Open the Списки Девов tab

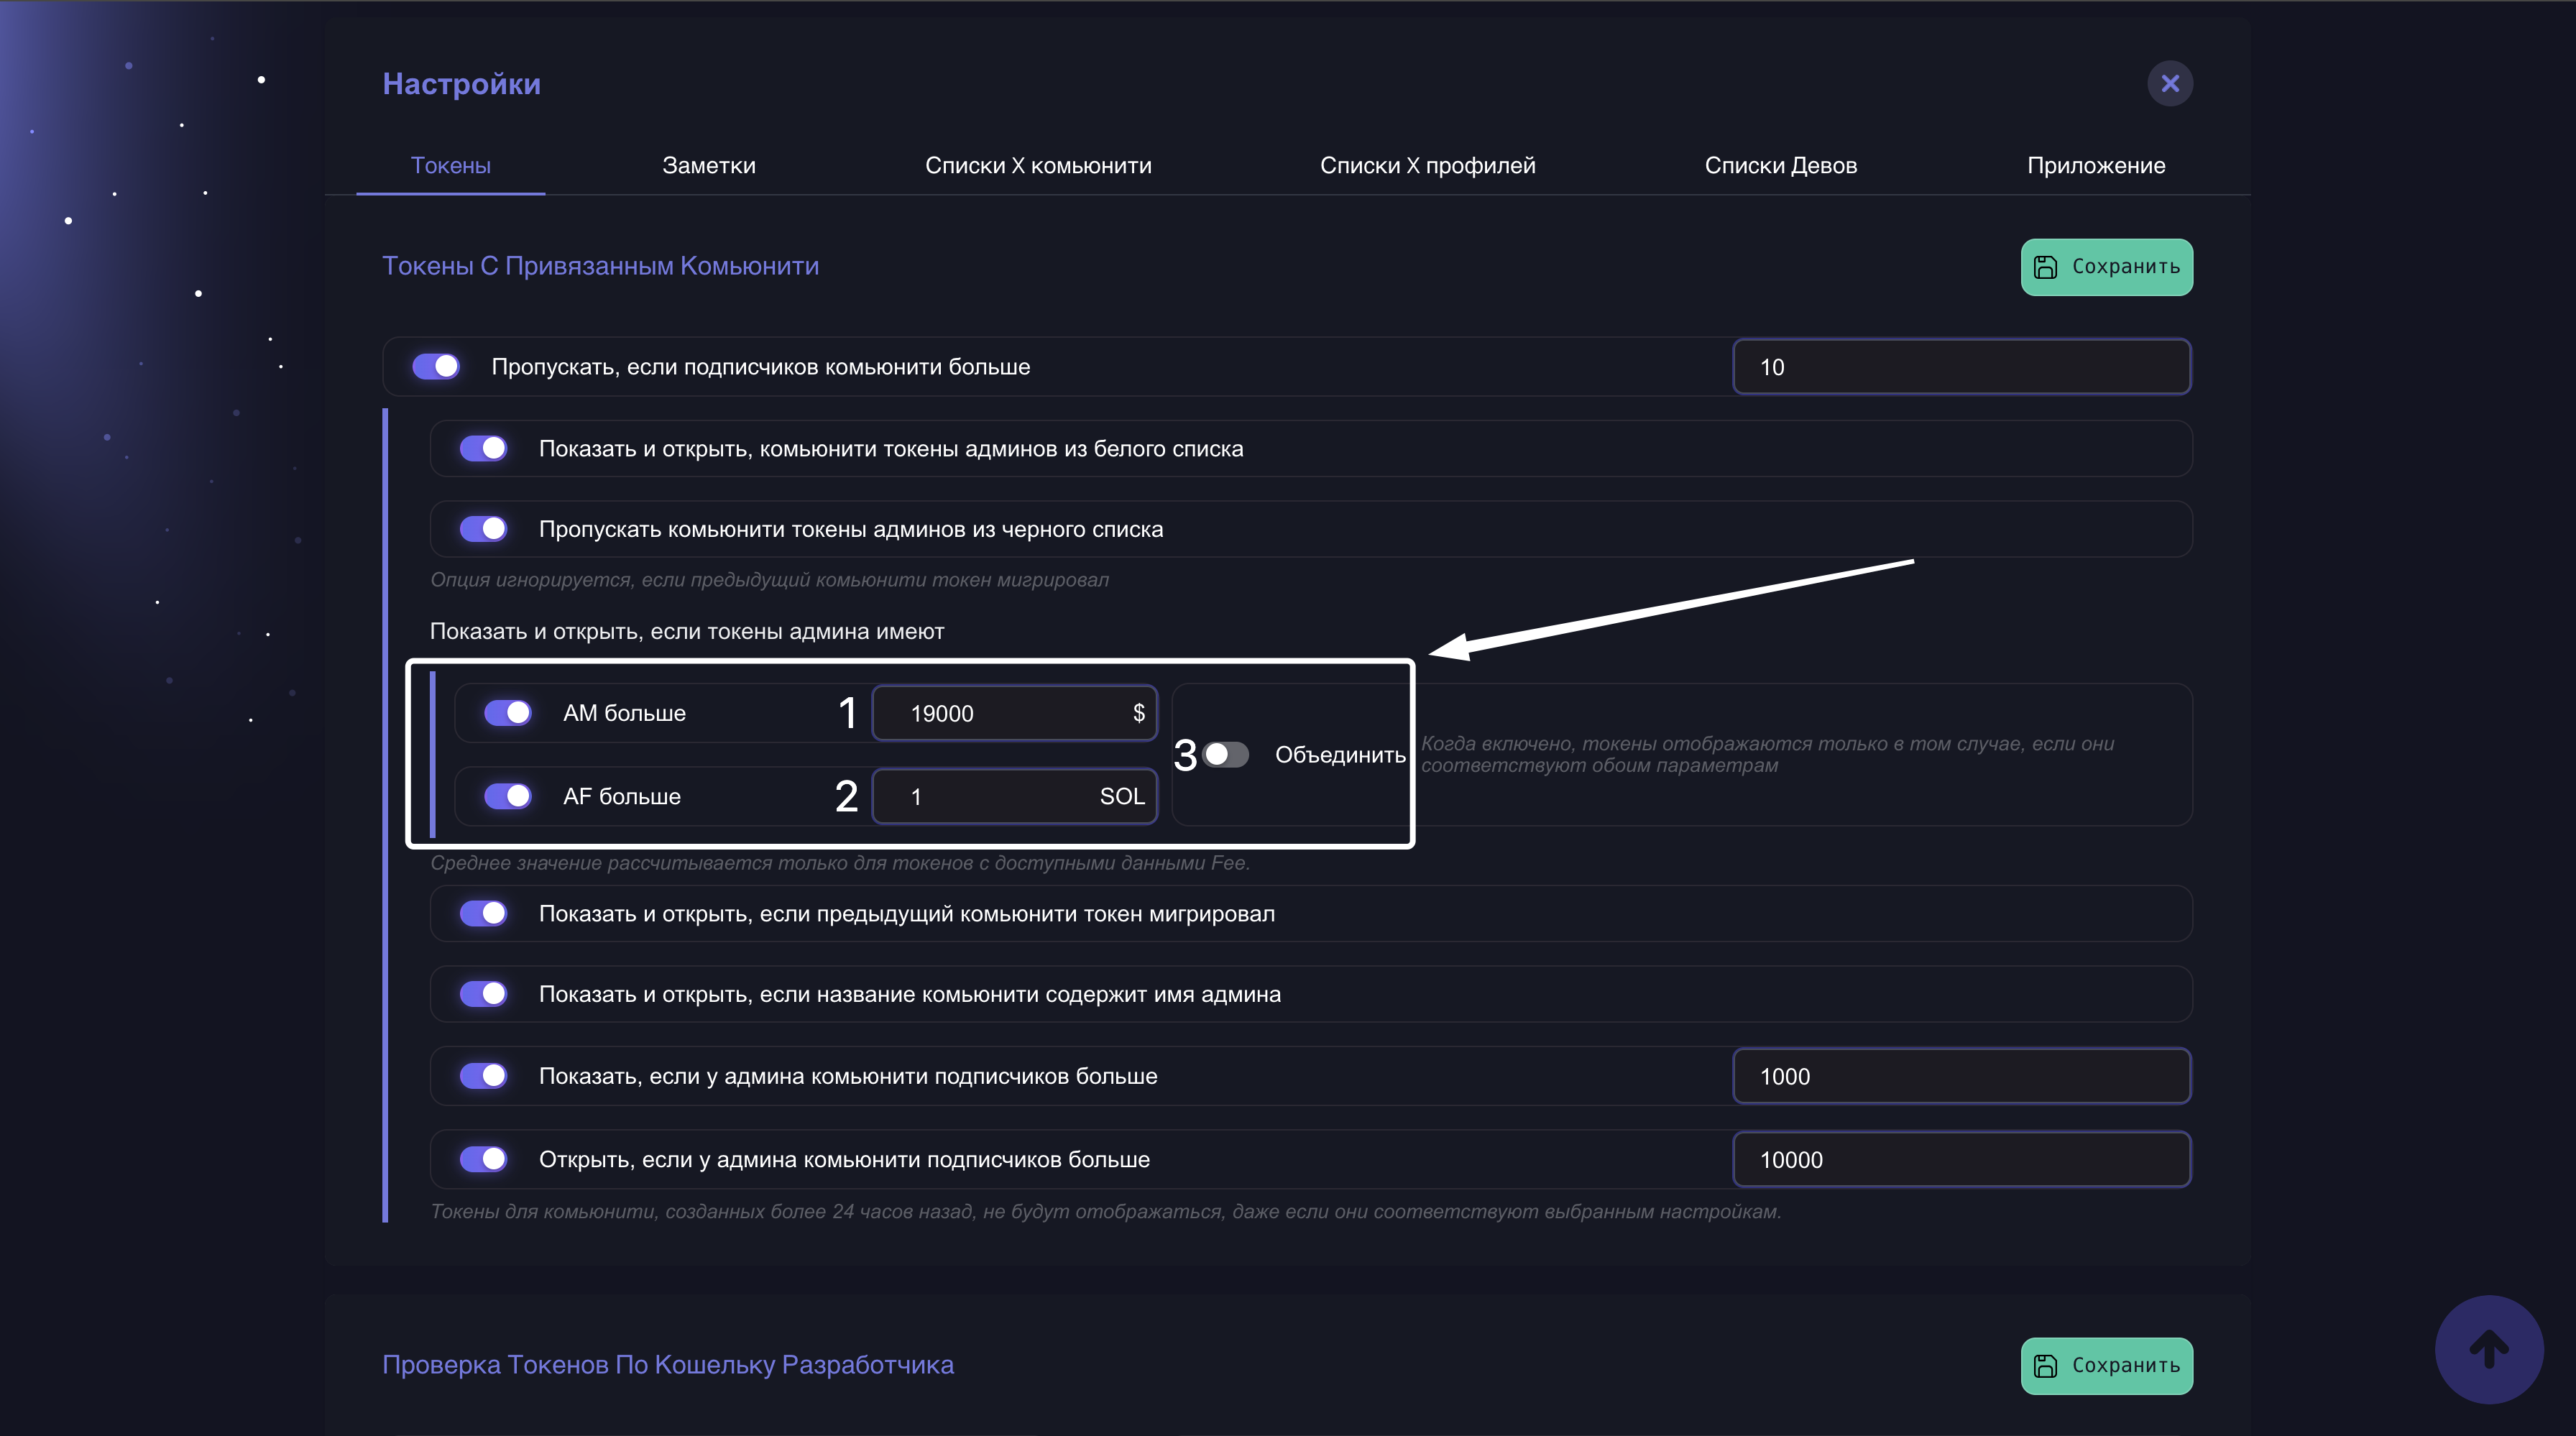[1780, 165]
